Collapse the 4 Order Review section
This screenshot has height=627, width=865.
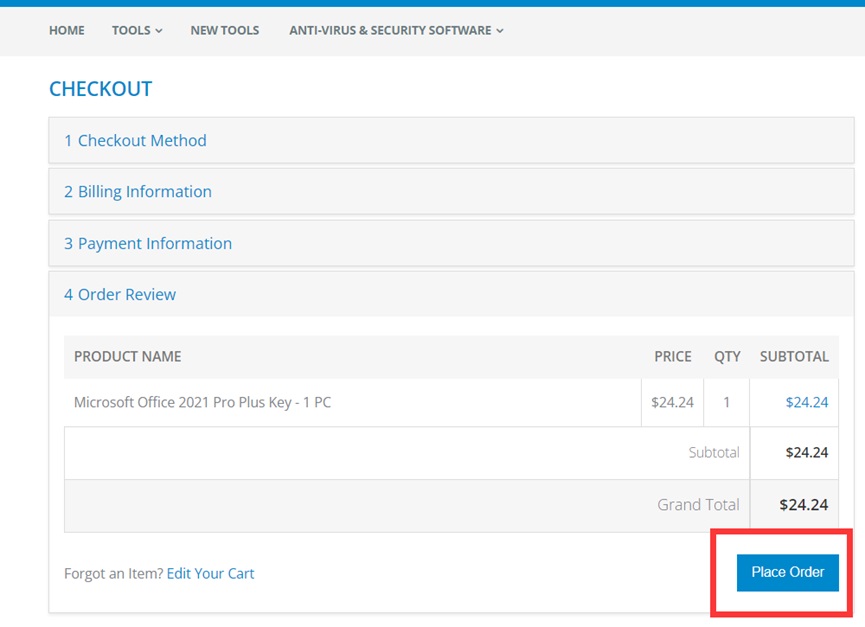(120, 295)
